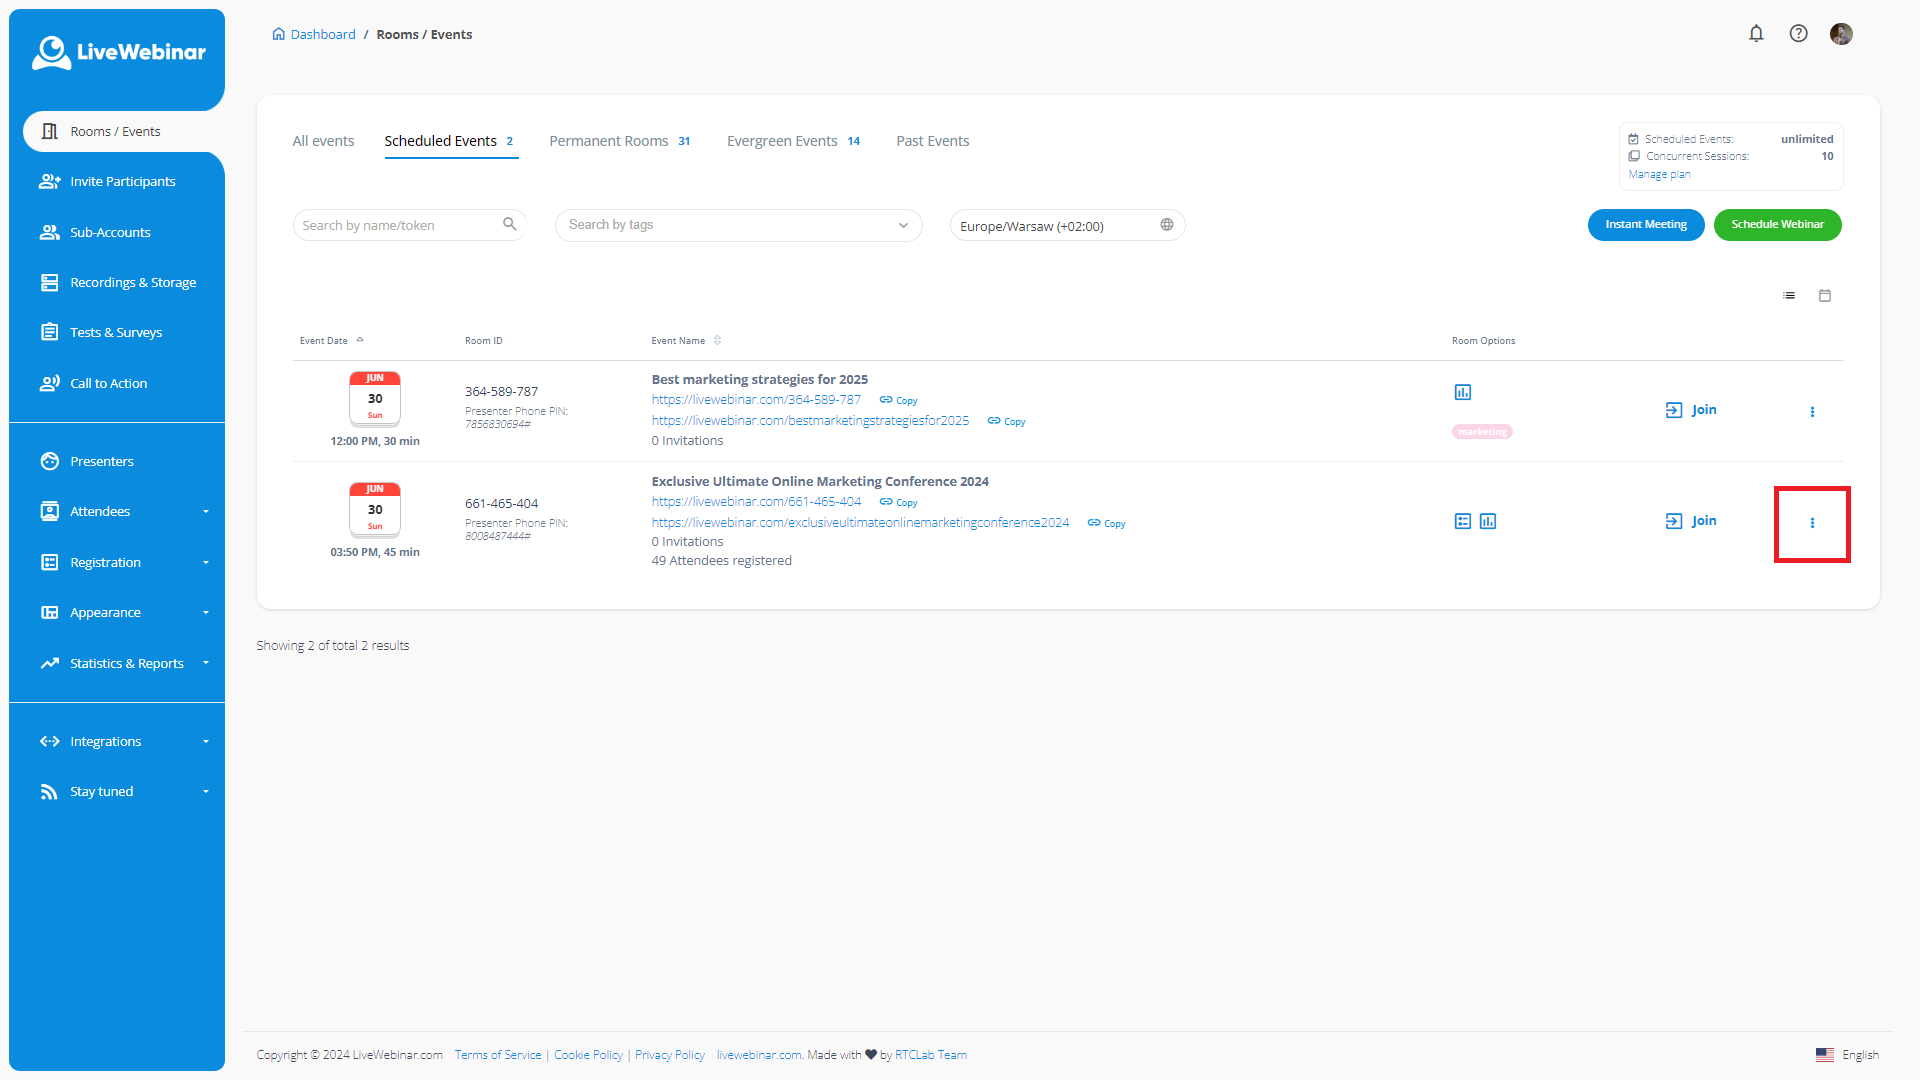Open the Search by tags dropdown
Viewport: 1920px width, 1080px height.
coord(738,225)
